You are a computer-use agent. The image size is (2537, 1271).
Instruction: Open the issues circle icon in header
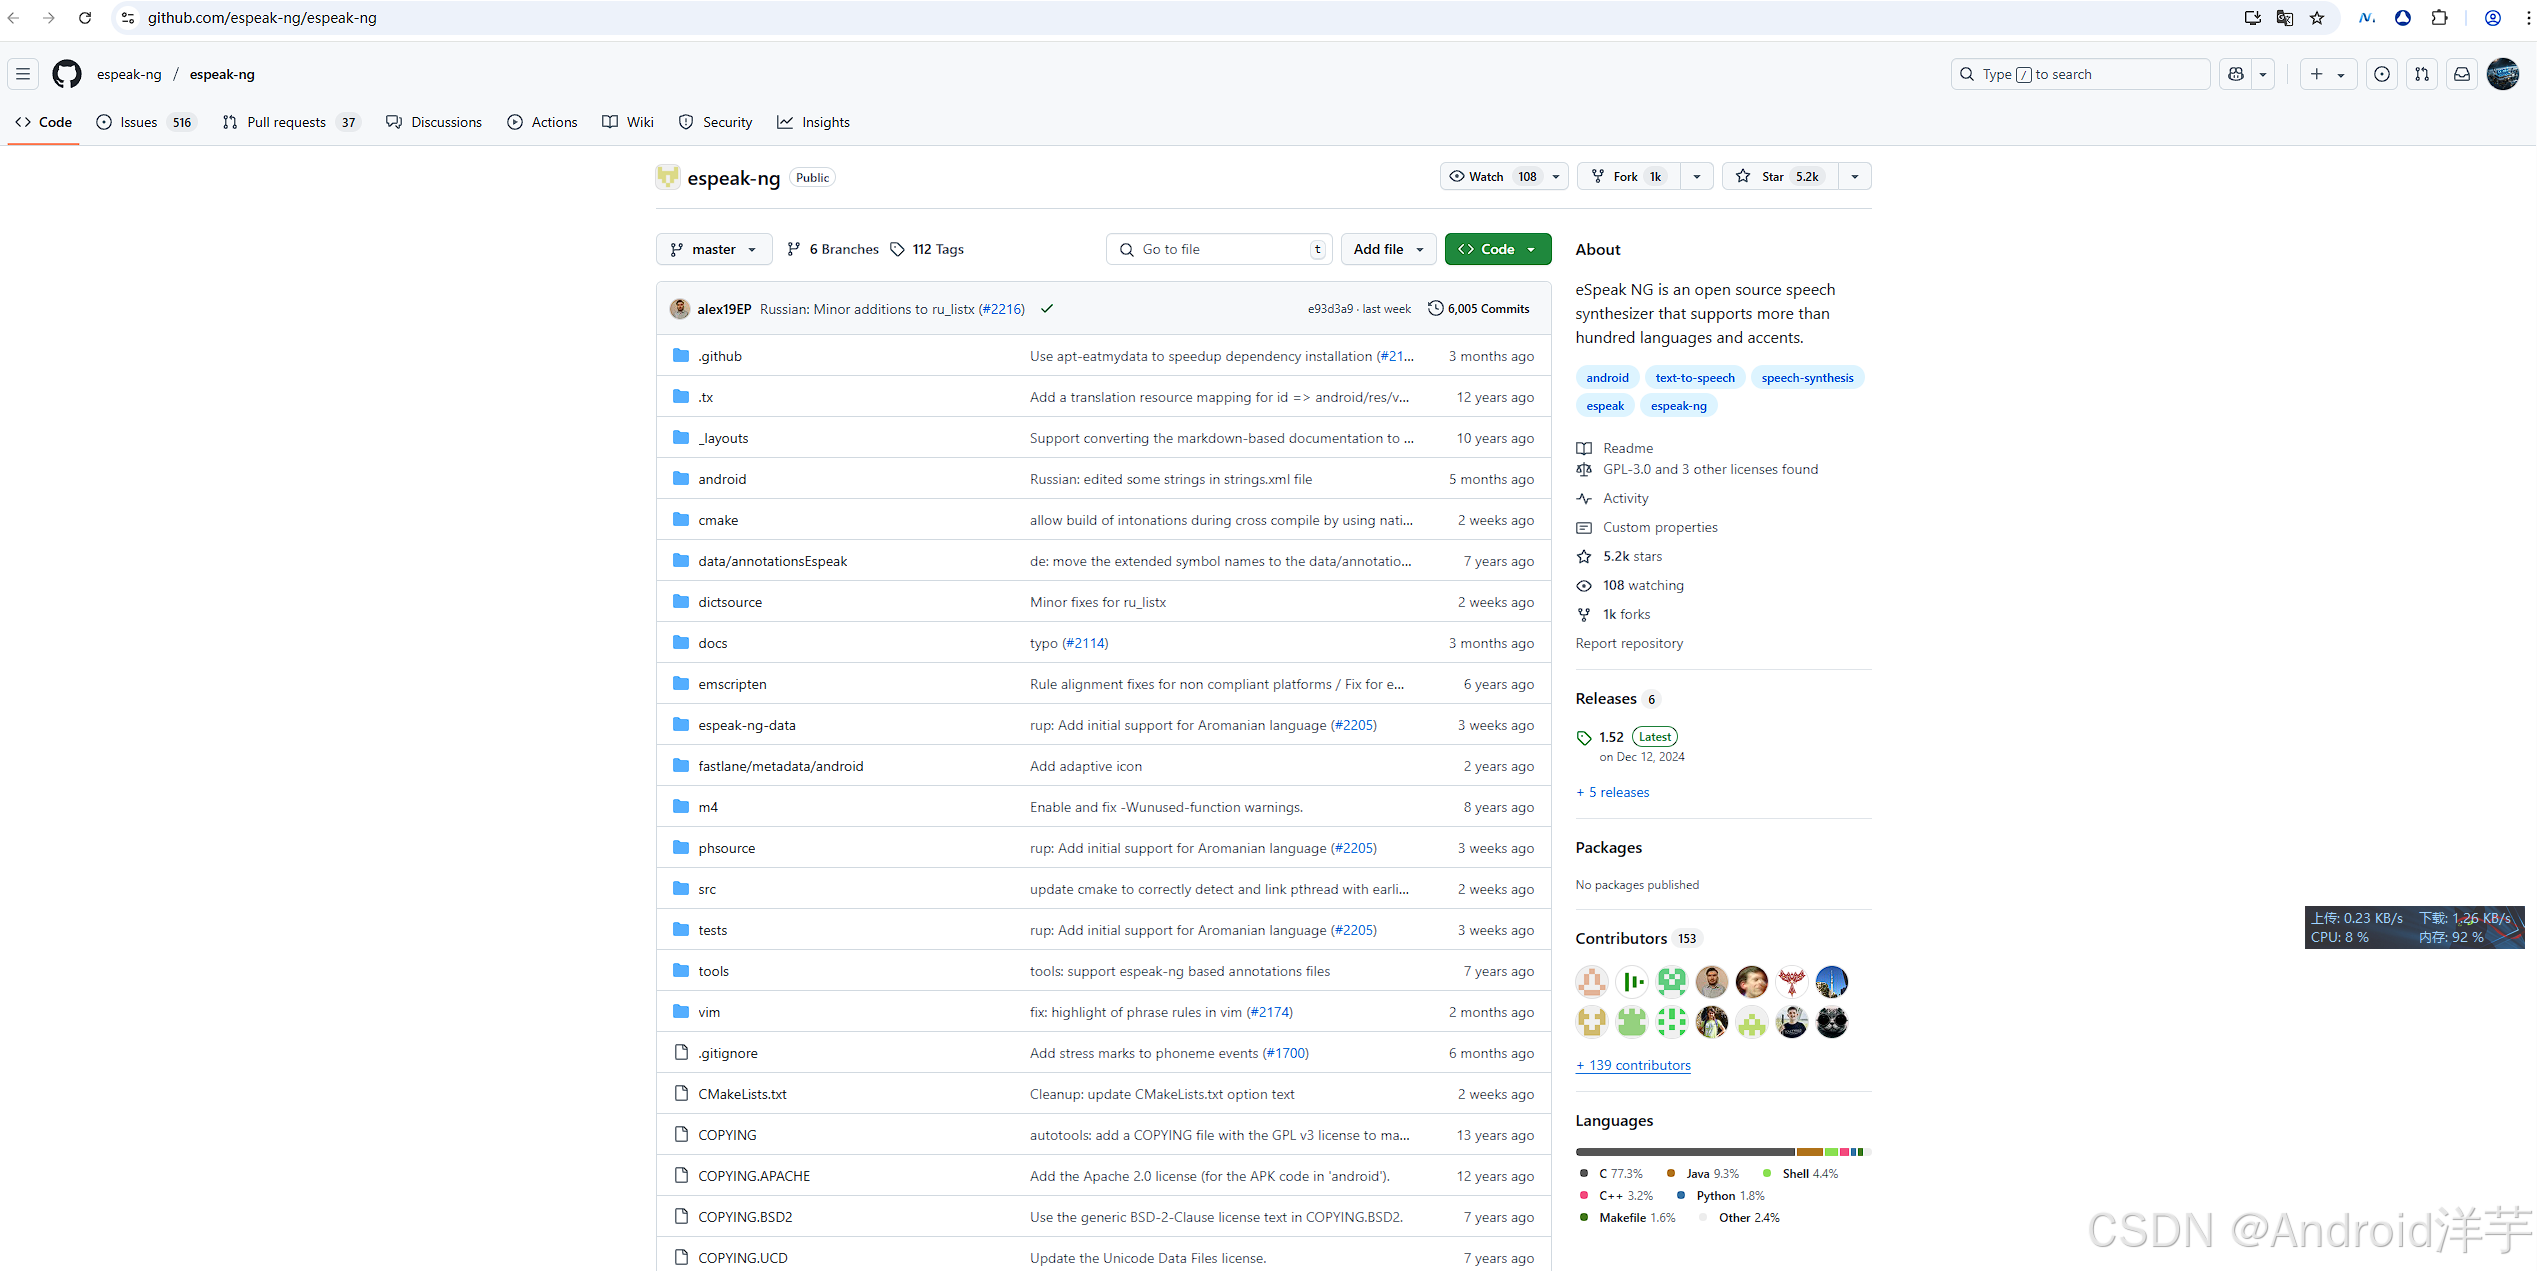pos(2382,74)
